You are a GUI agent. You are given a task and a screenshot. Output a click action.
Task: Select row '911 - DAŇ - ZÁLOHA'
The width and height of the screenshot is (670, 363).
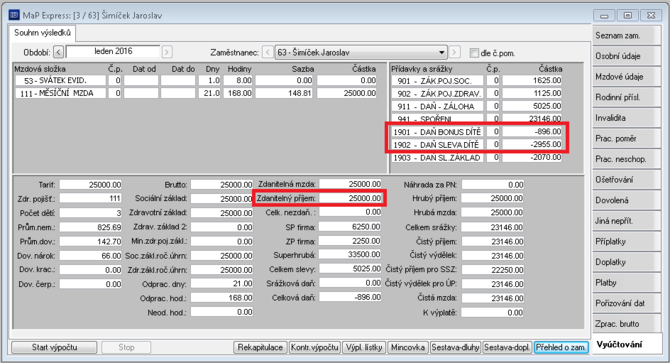click(477, 106)
